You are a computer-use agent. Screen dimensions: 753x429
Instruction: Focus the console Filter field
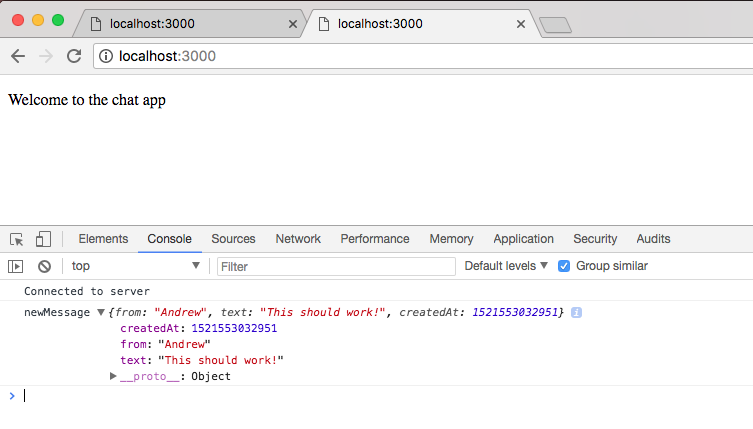coord(336,266)
